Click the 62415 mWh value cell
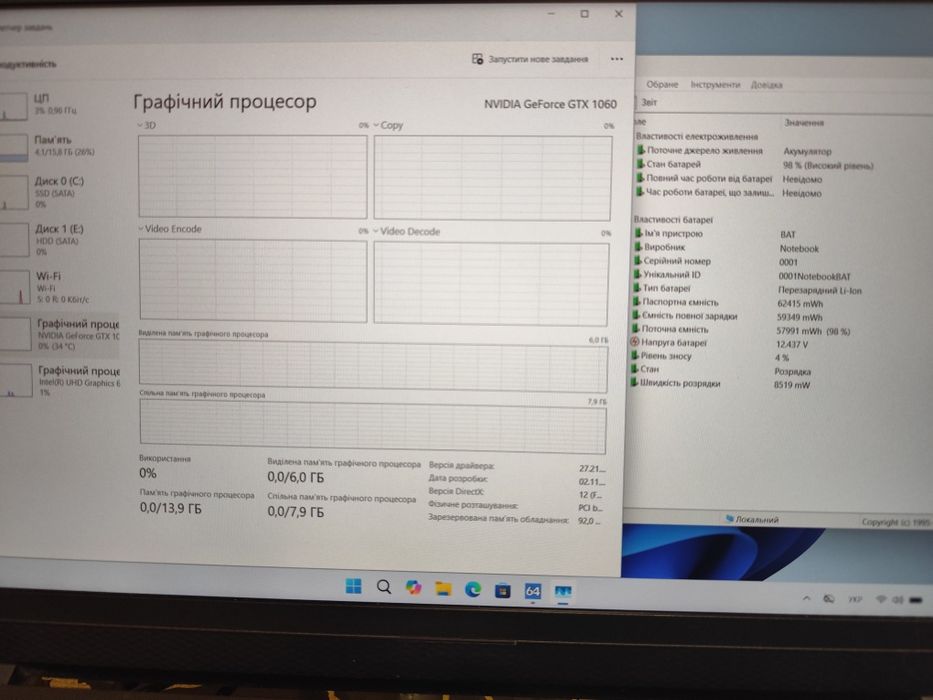The width and height of the screenshot is (933, 700). coord(800,304)
